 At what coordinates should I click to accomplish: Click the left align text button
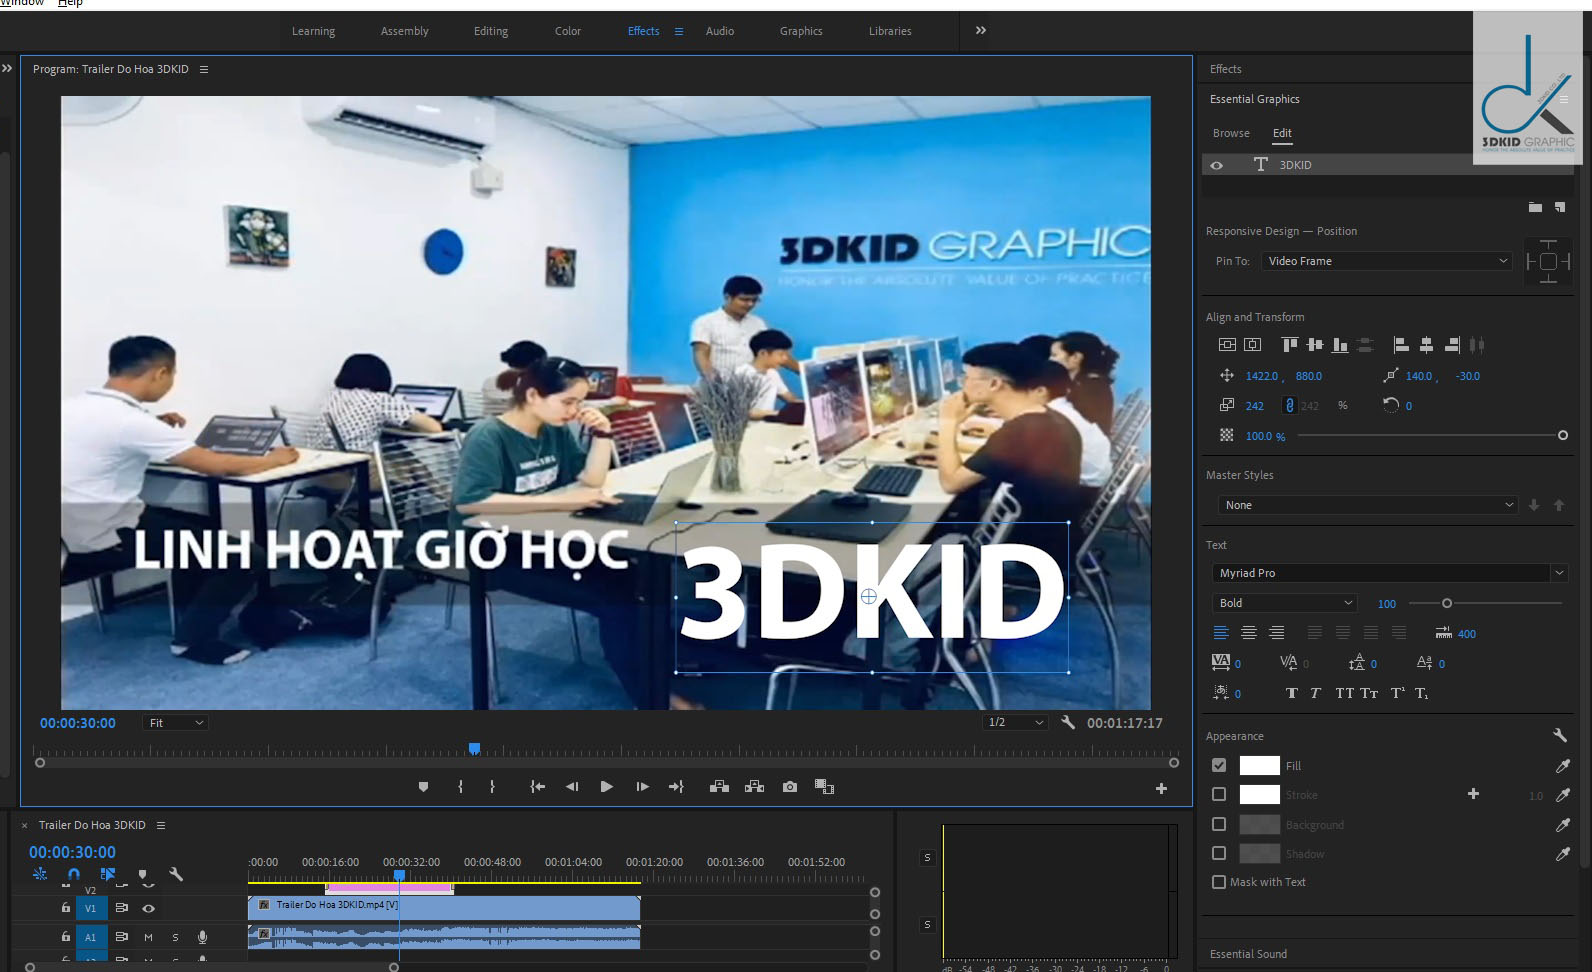[1221, 633]
